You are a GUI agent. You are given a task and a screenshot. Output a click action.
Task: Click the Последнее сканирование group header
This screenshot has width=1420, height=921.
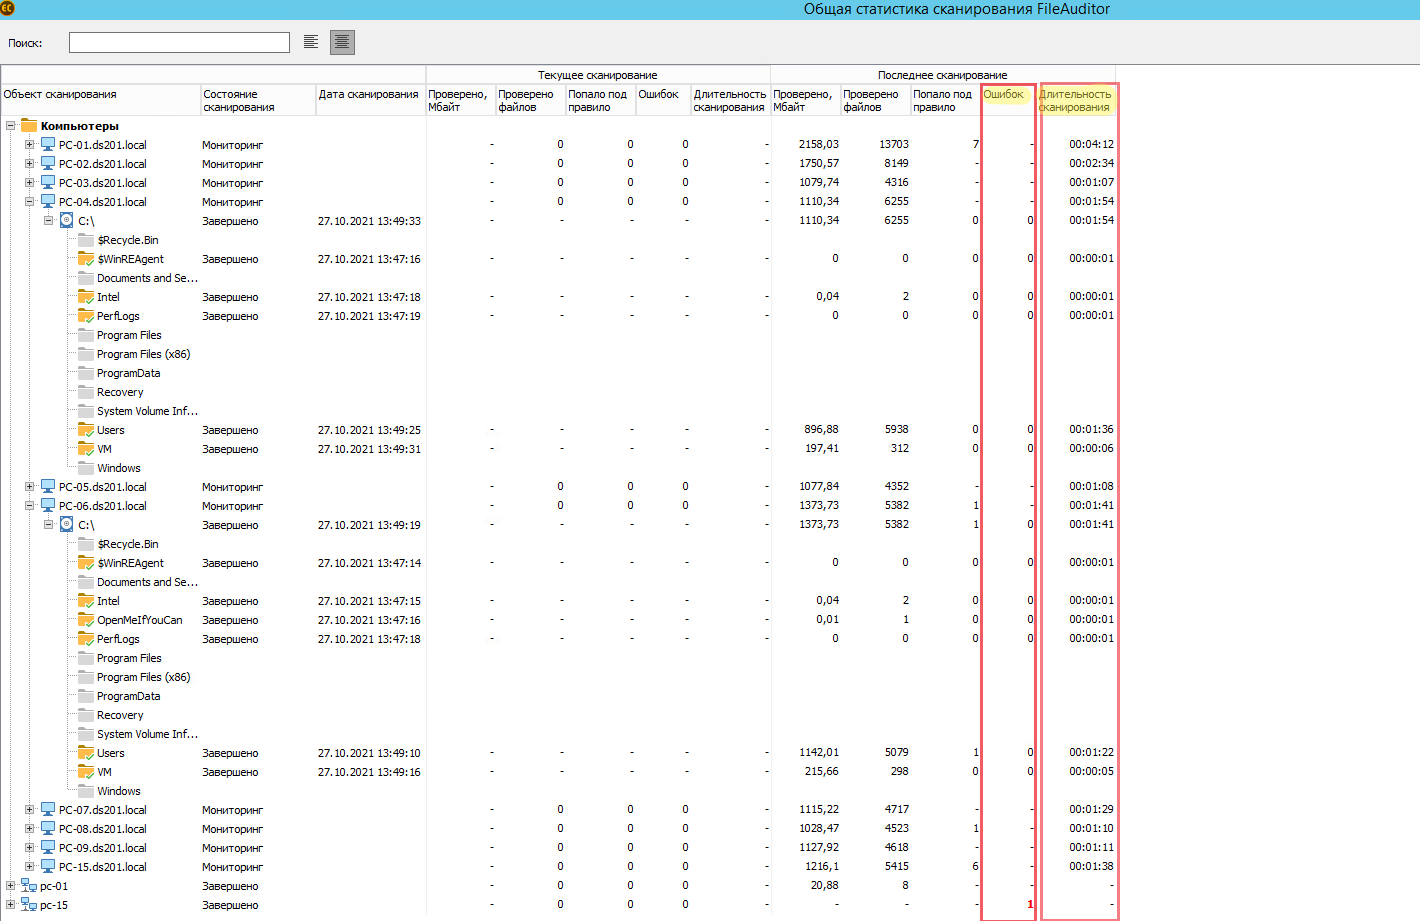943,75
